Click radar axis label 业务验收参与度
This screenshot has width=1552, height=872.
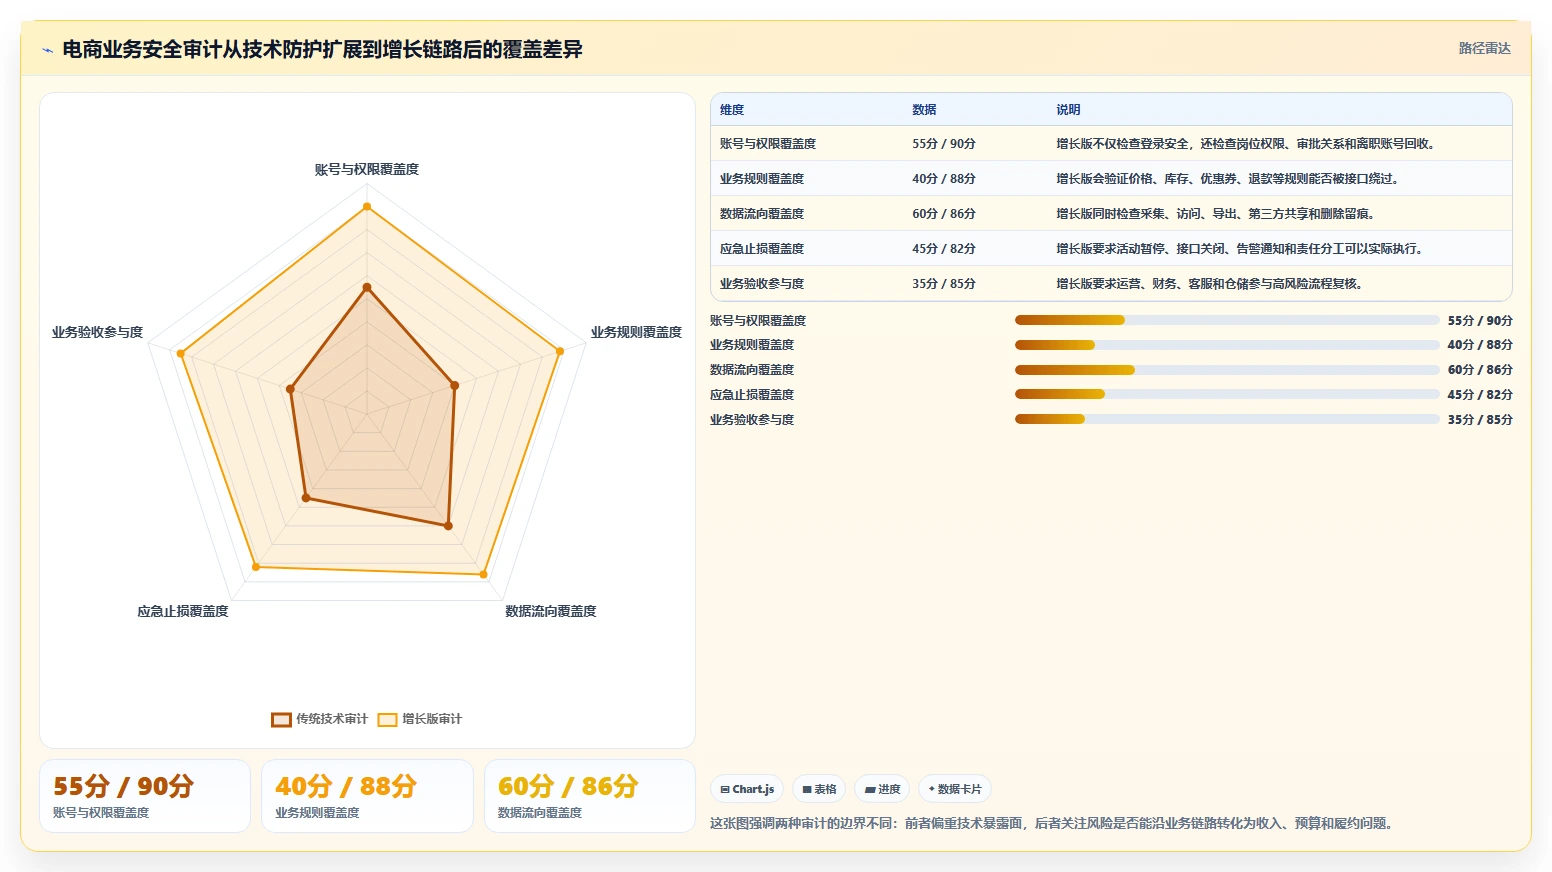98,332
